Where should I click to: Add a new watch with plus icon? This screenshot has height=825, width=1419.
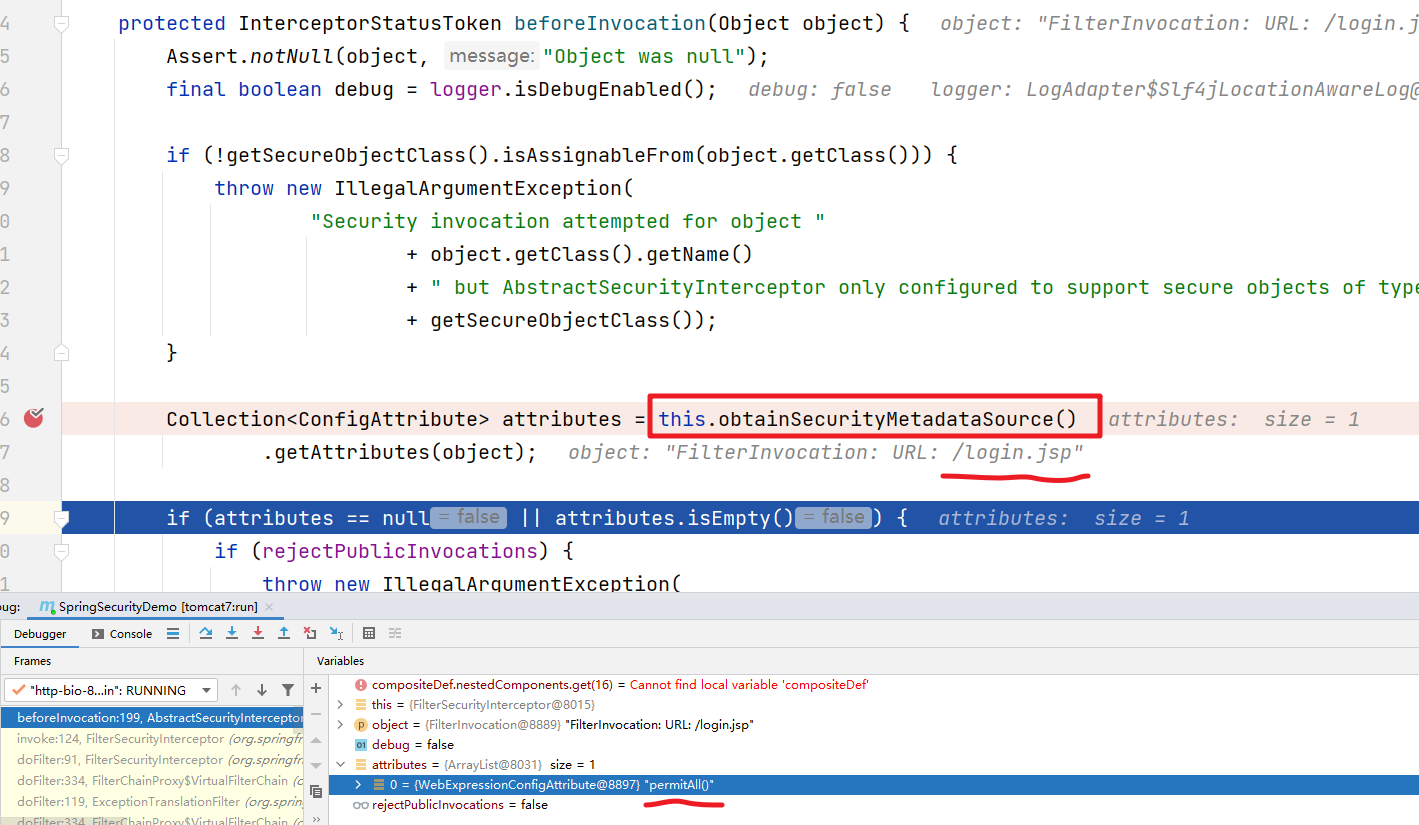(x=316, y=688)
